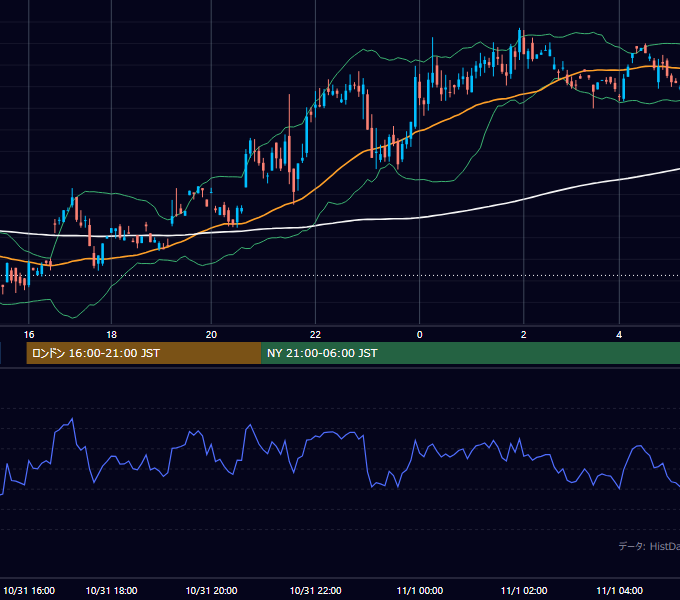Click the 11/1 00:00 time label

click(419, 590)
